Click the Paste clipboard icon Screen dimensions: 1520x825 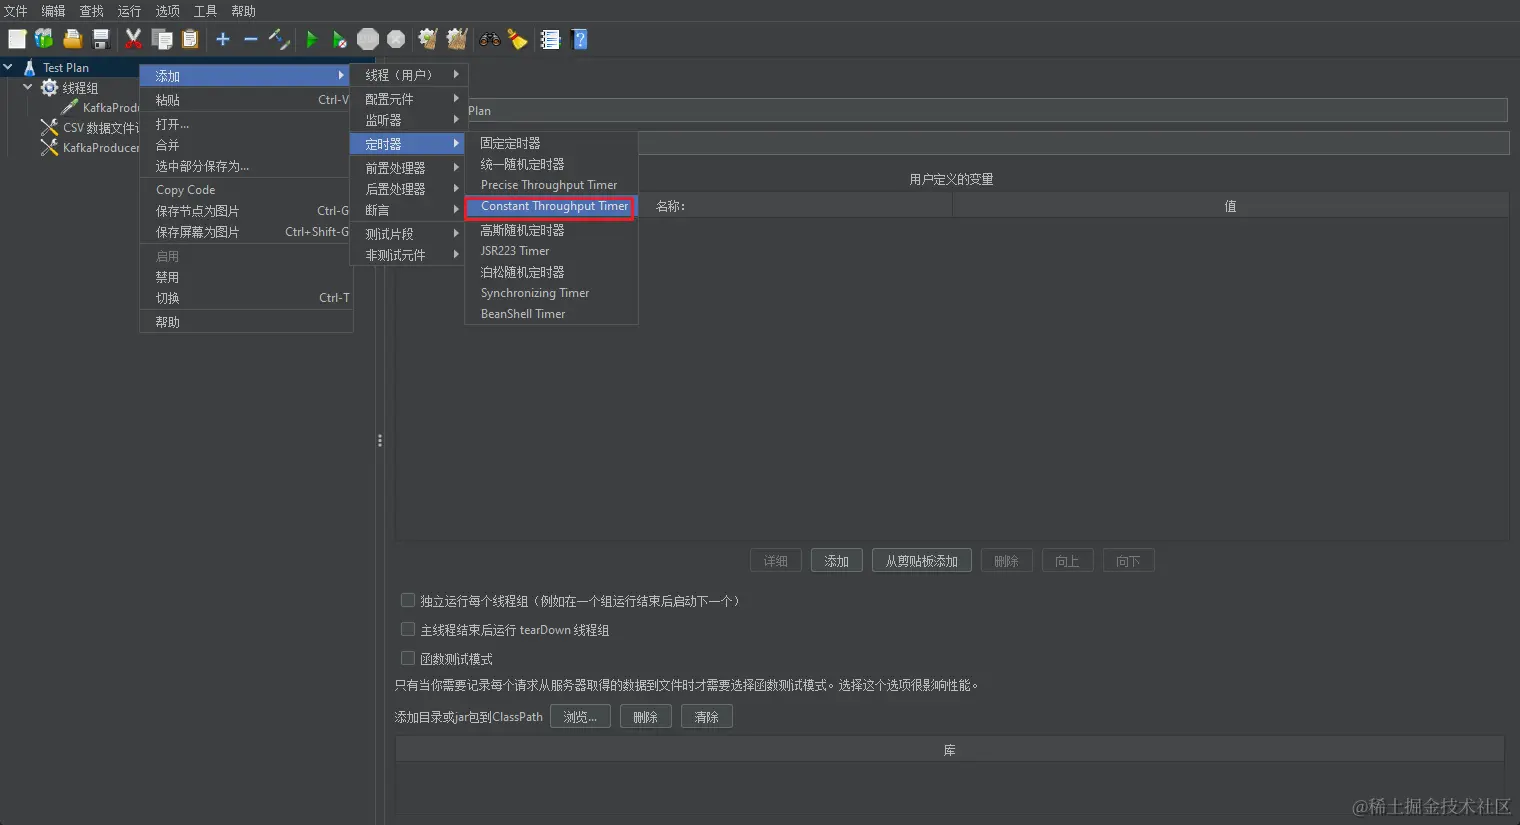(x=190, y=39)
